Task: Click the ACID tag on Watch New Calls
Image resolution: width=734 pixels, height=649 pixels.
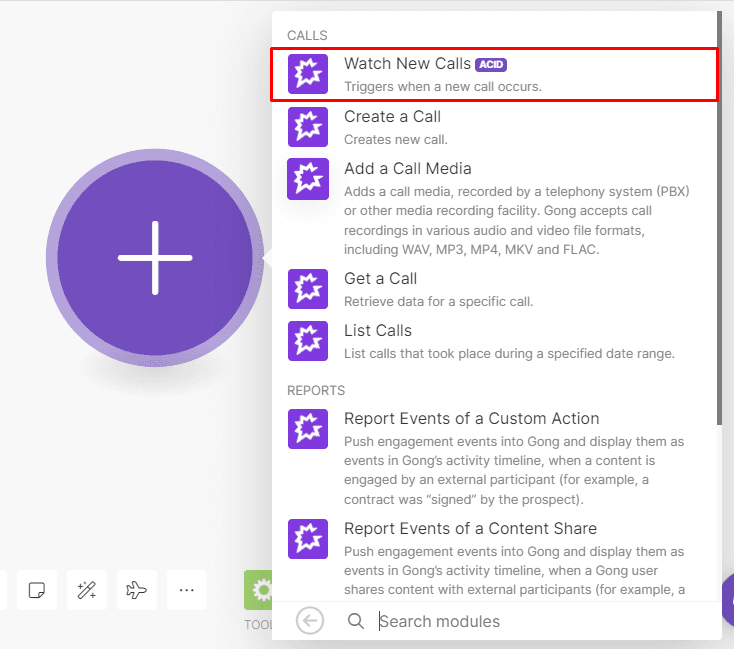Action: [x=491, y=64]
